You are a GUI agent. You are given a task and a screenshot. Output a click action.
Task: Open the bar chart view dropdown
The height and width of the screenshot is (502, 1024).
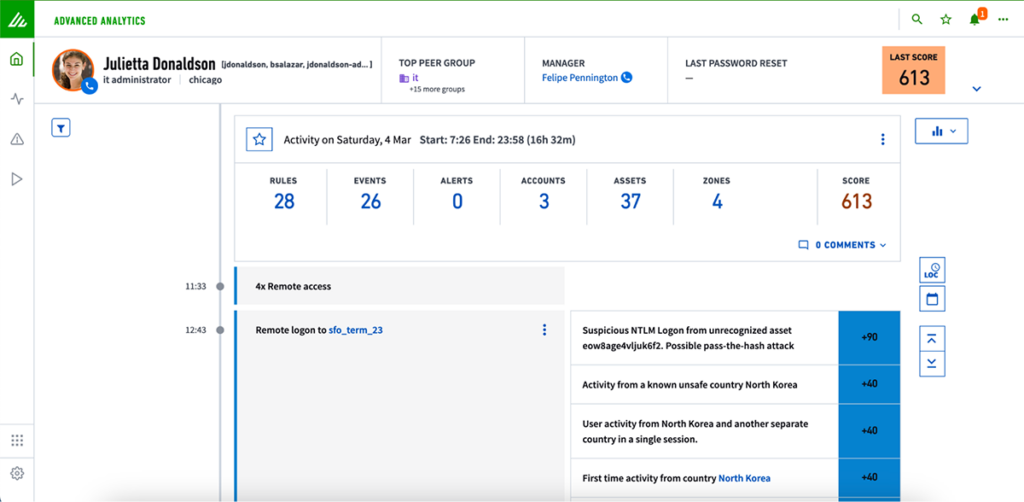941,131
